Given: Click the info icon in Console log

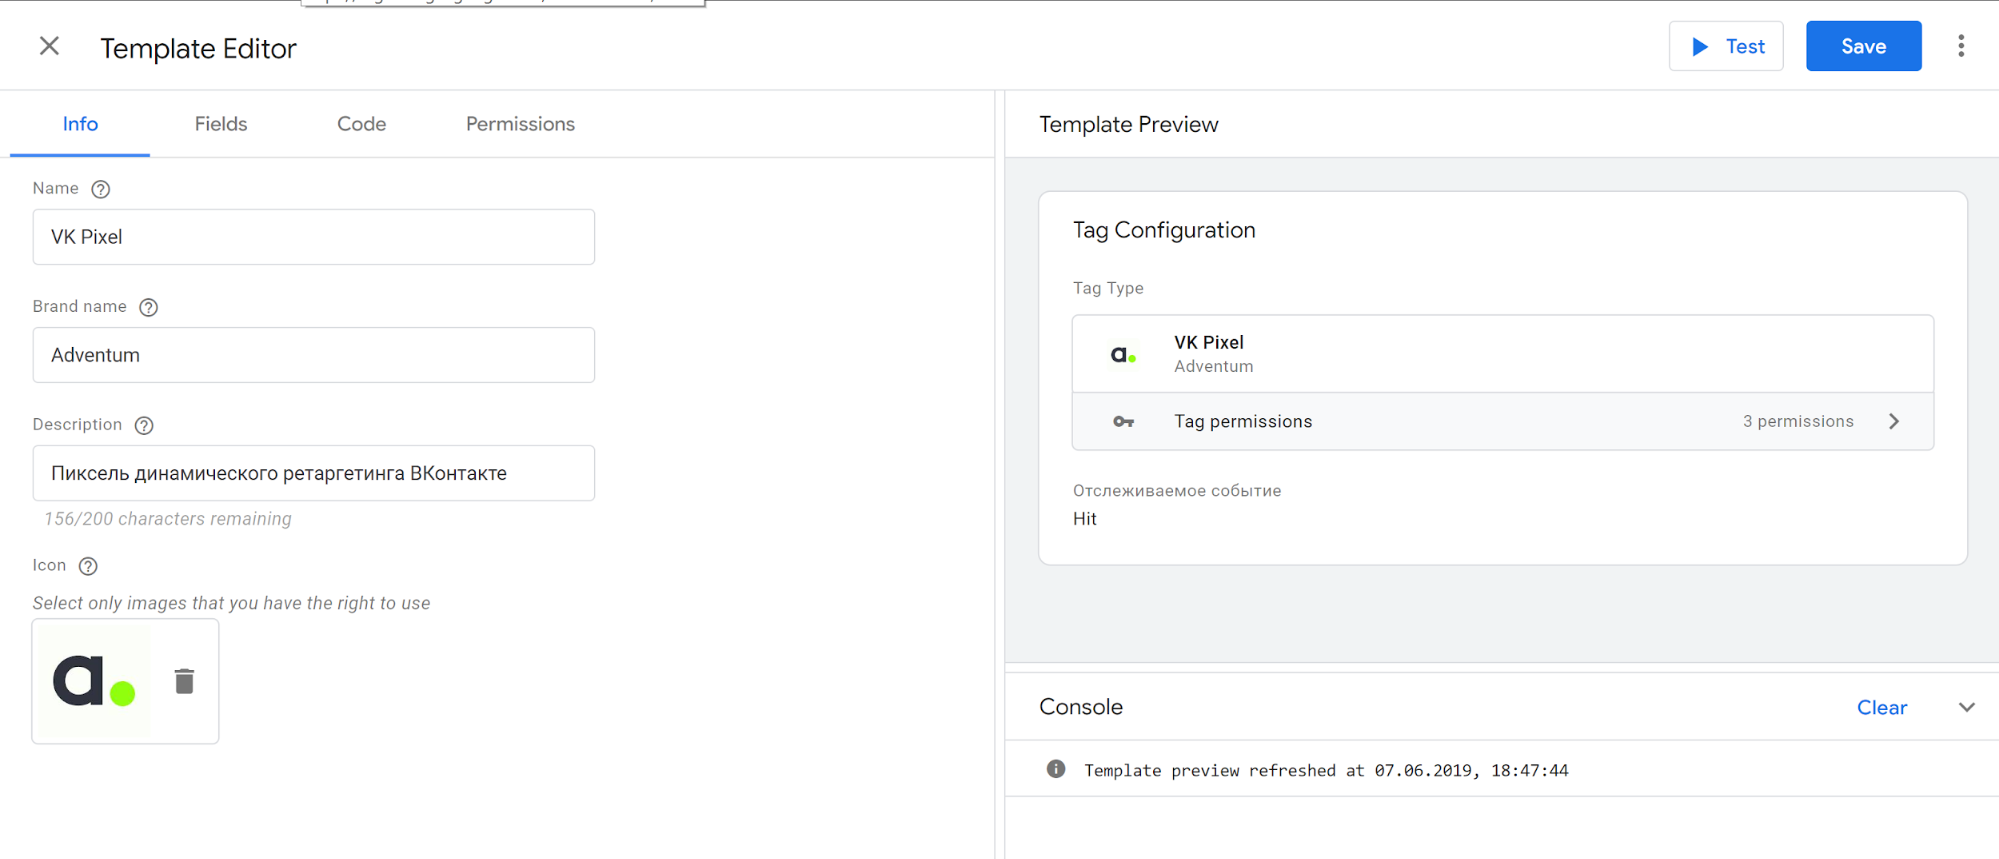Looking at the screenshot, I should click(1056, 769).
